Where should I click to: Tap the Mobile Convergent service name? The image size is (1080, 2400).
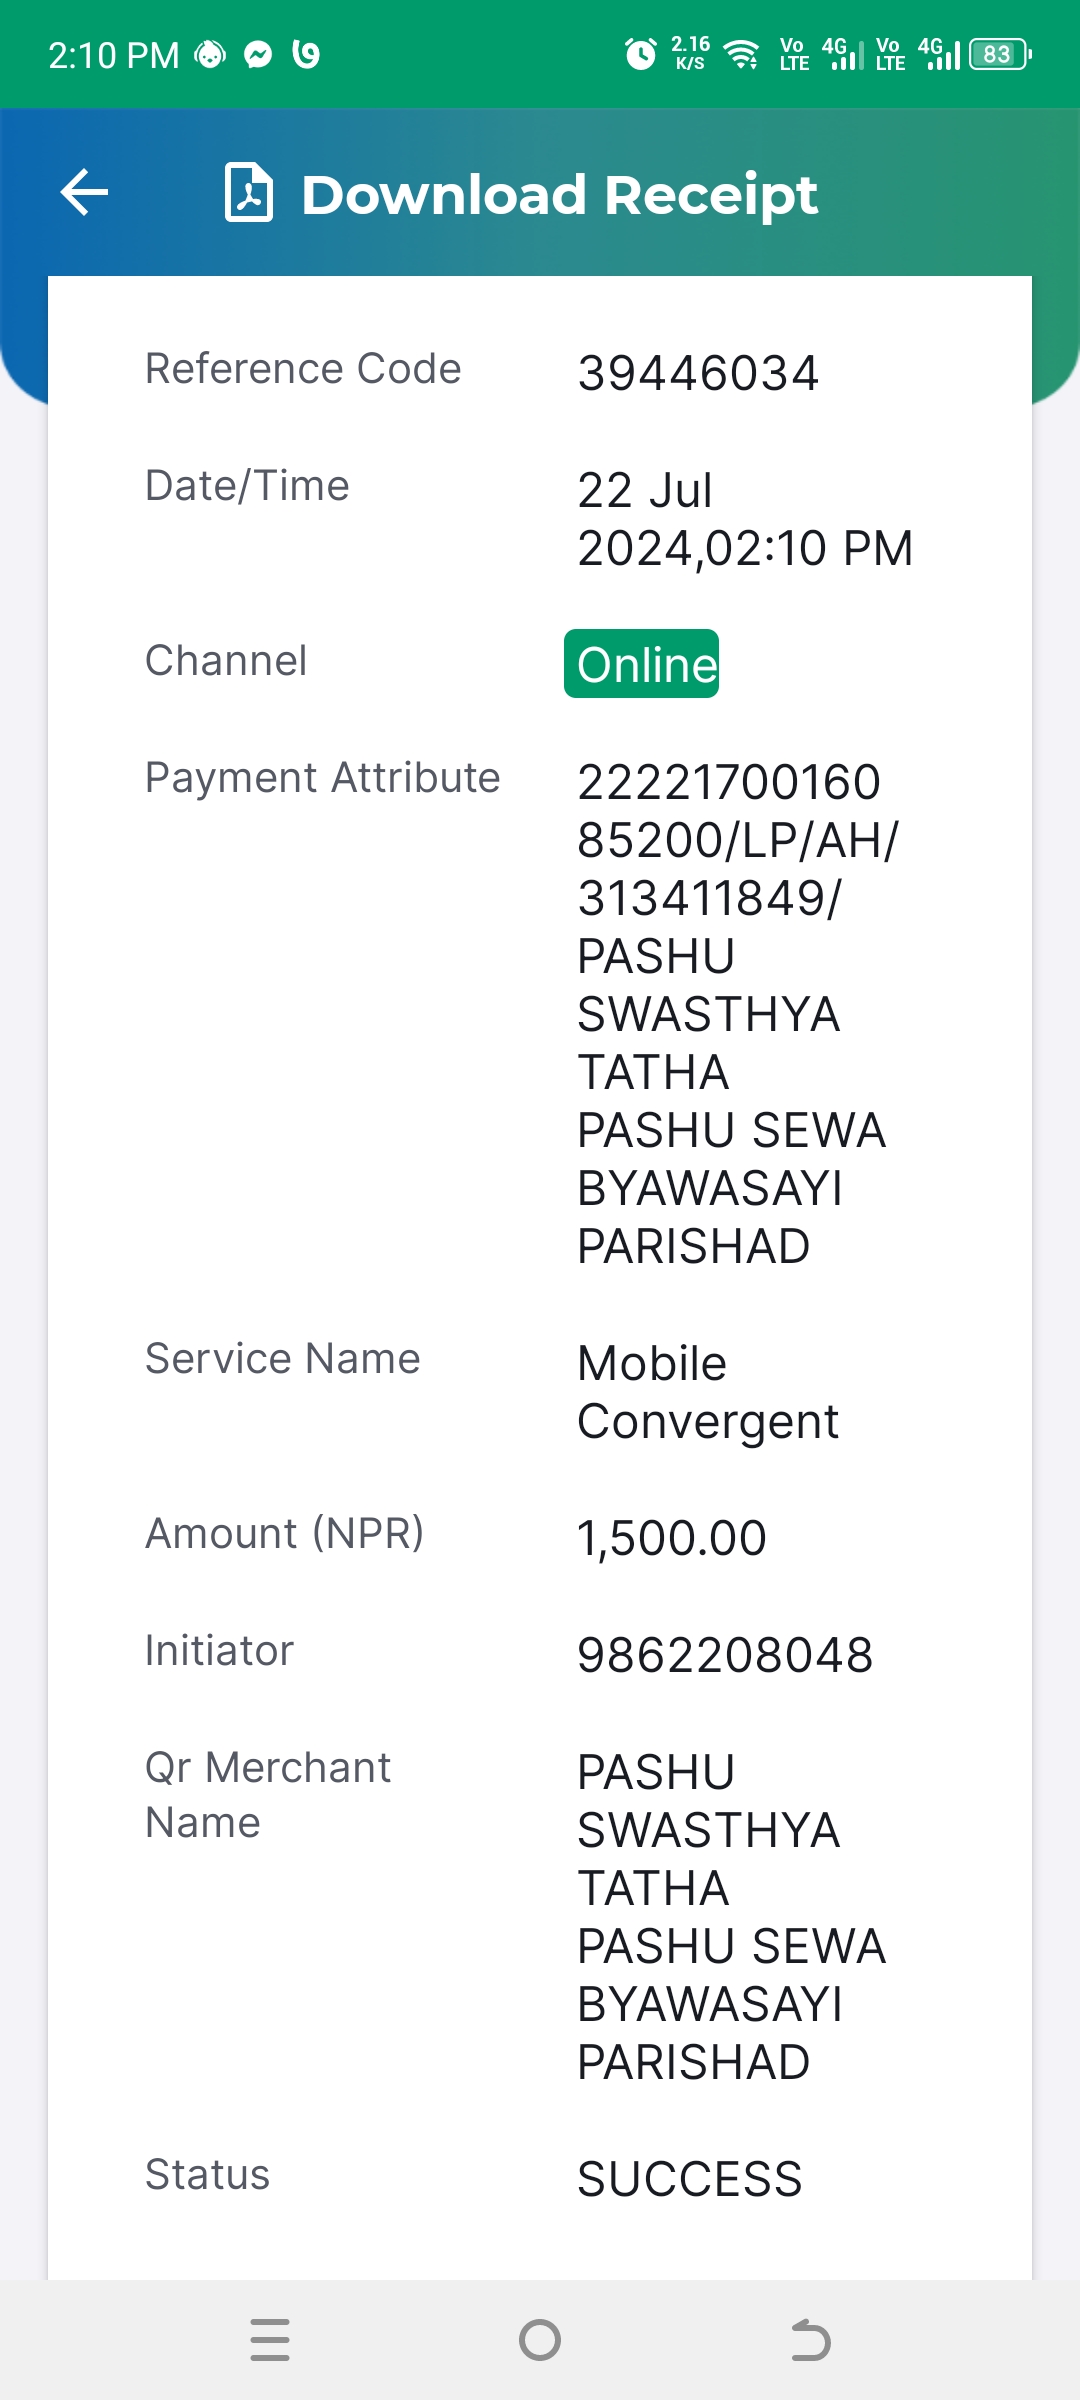[x=708, y=1392]
